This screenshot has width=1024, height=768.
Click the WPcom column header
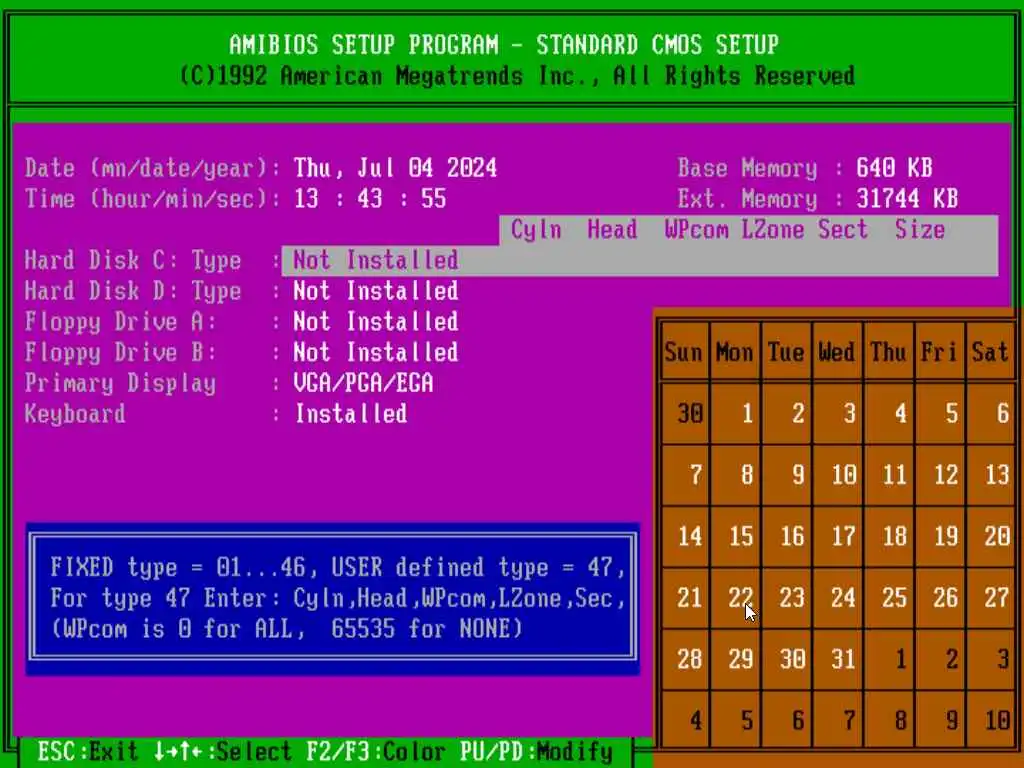[x=696, y=229]
